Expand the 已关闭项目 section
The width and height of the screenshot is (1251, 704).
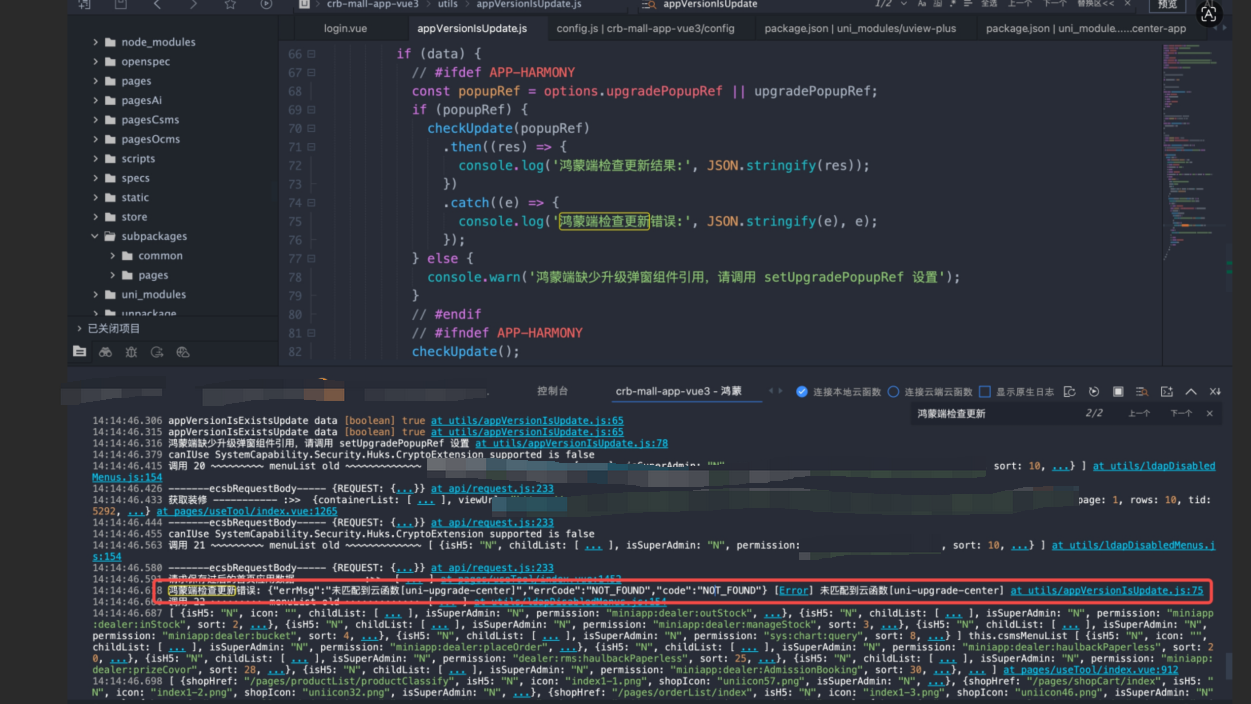[80, 328]
